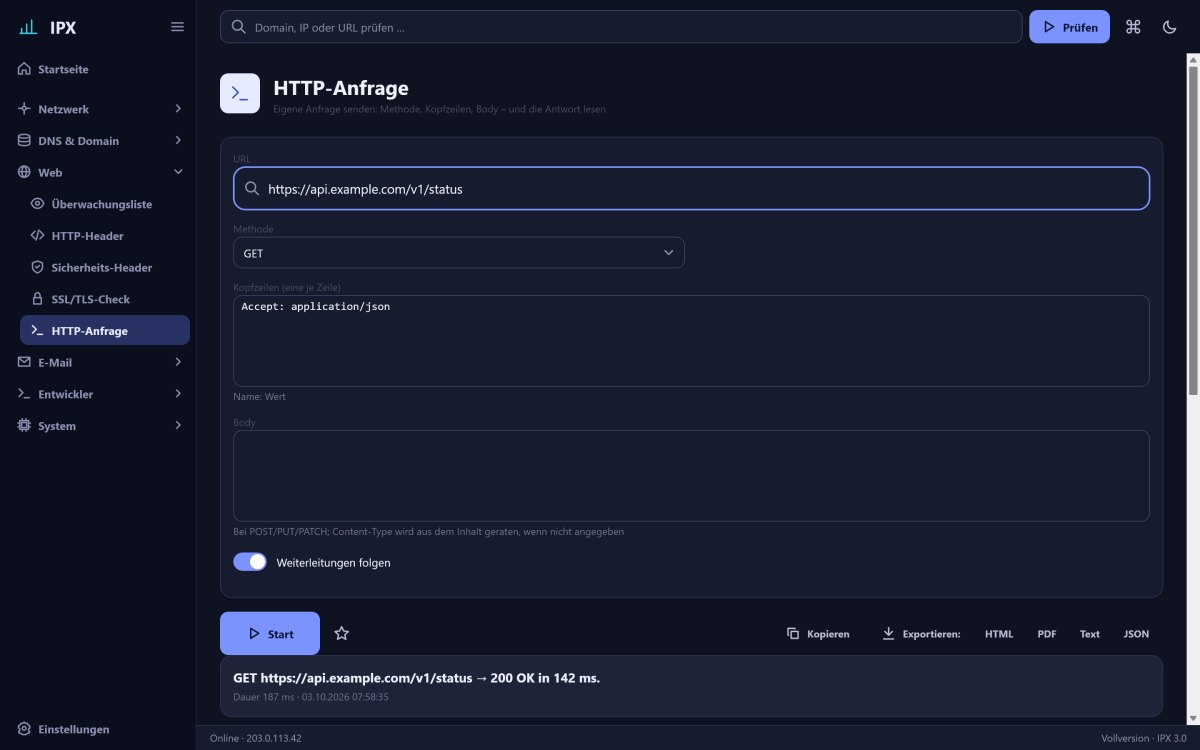Click the result line '200 OK in 142 ms'
Screen dimensions: 1200x750
click(545, 678)
